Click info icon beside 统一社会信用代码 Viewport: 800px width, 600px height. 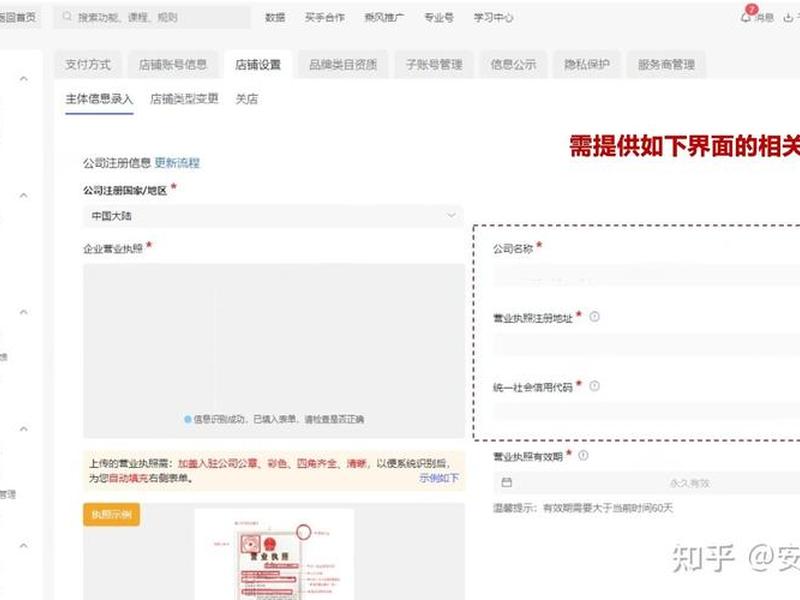[x=594, y=386]
